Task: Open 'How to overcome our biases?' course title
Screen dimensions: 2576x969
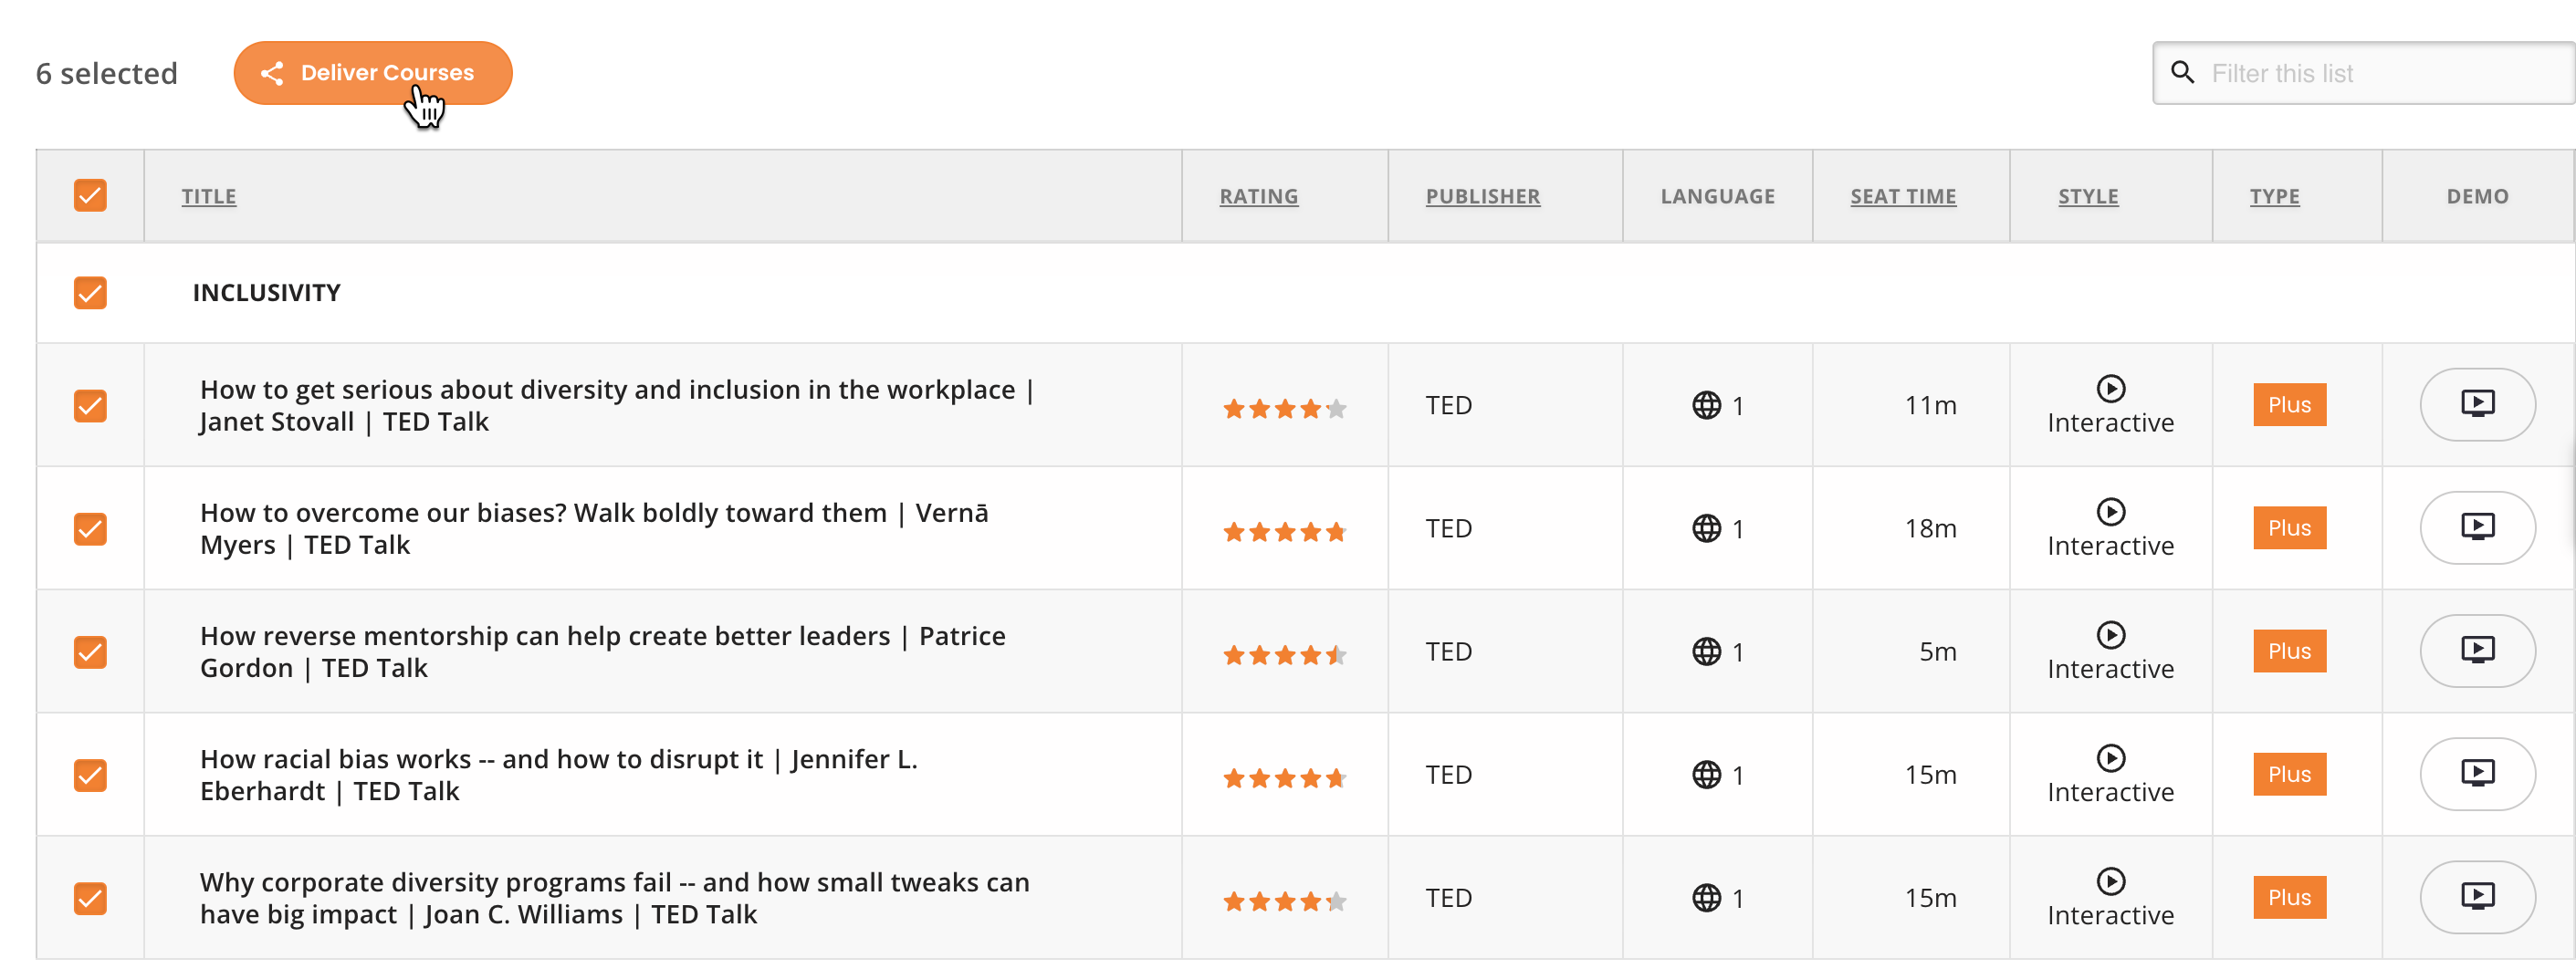Action: coord(594,528)
